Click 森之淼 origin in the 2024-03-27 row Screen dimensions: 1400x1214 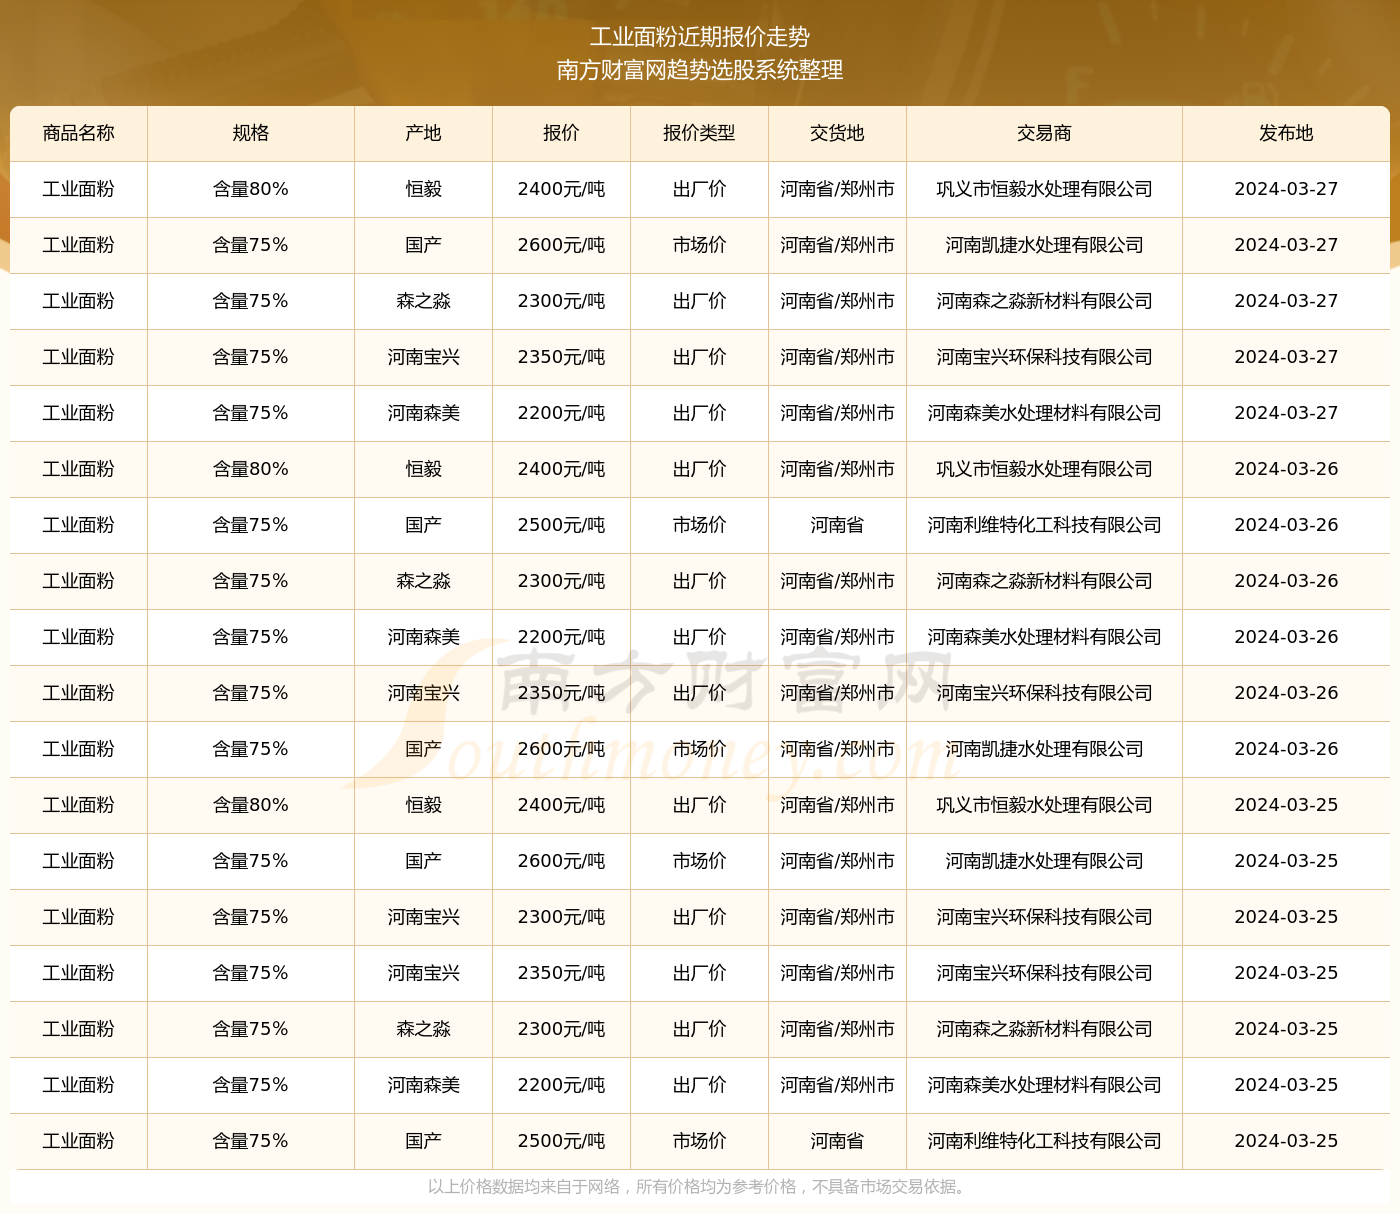(x=424, y=301)
